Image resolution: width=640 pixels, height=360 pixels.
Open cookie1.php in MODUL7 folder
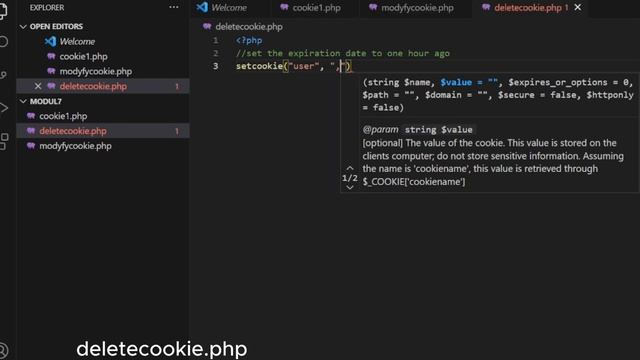click(x=63, y=116)
